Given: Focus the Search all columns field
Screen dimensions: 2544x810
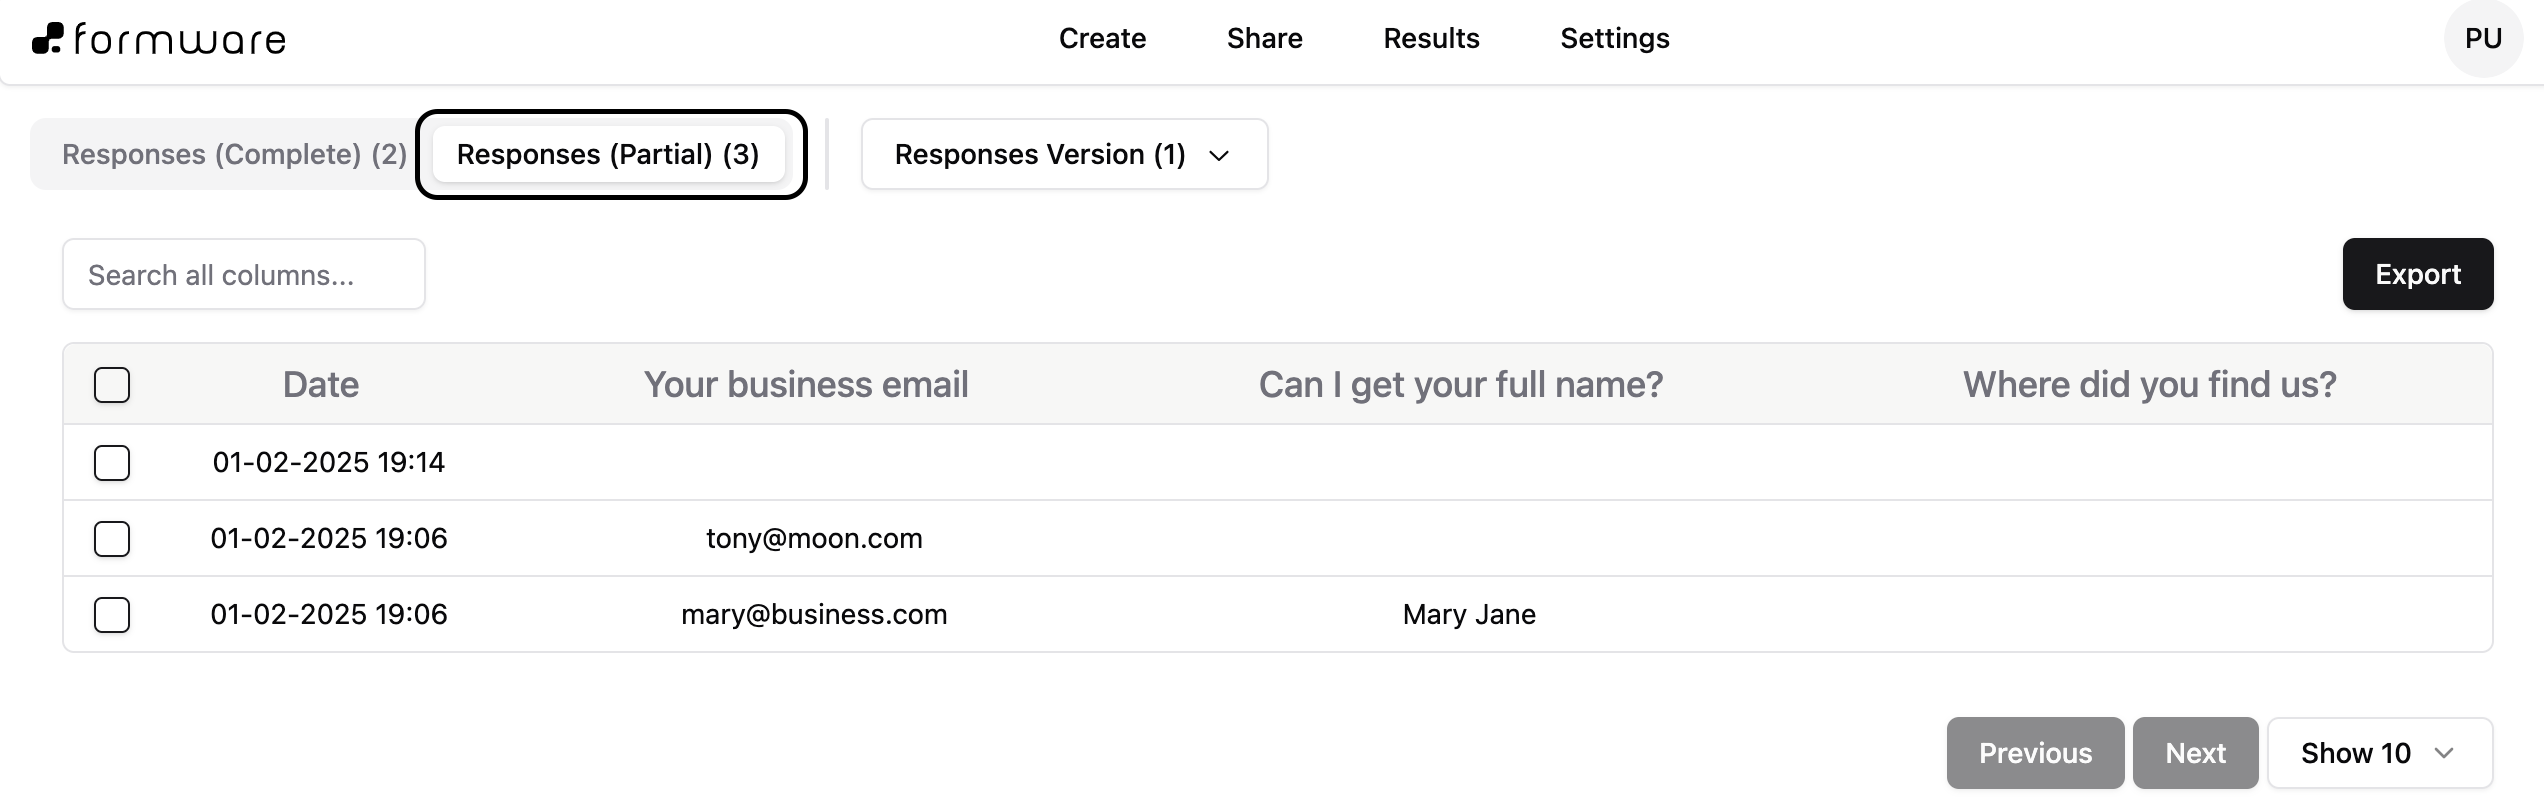Looking at the screenshot, I should [x=244, y=275].
